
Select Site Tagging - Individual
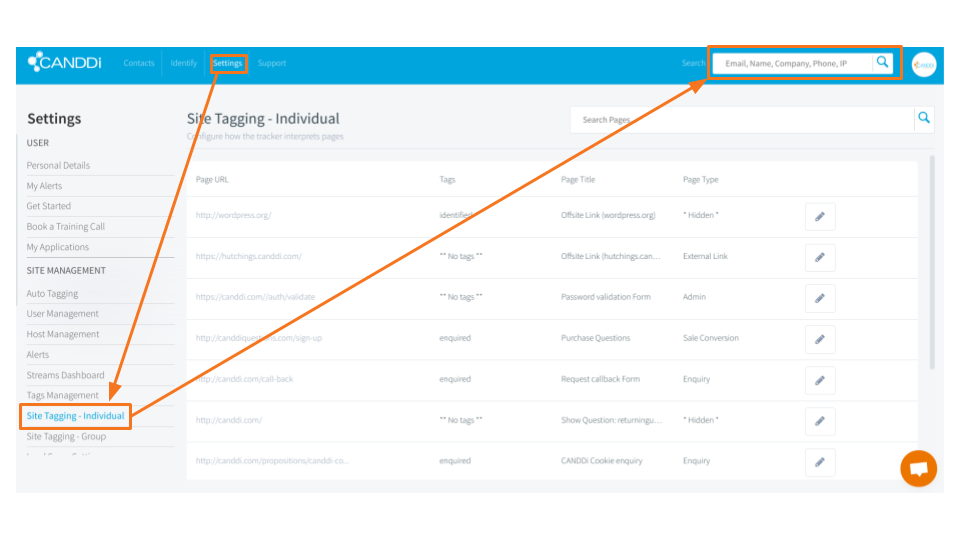[x=75, y=416]
